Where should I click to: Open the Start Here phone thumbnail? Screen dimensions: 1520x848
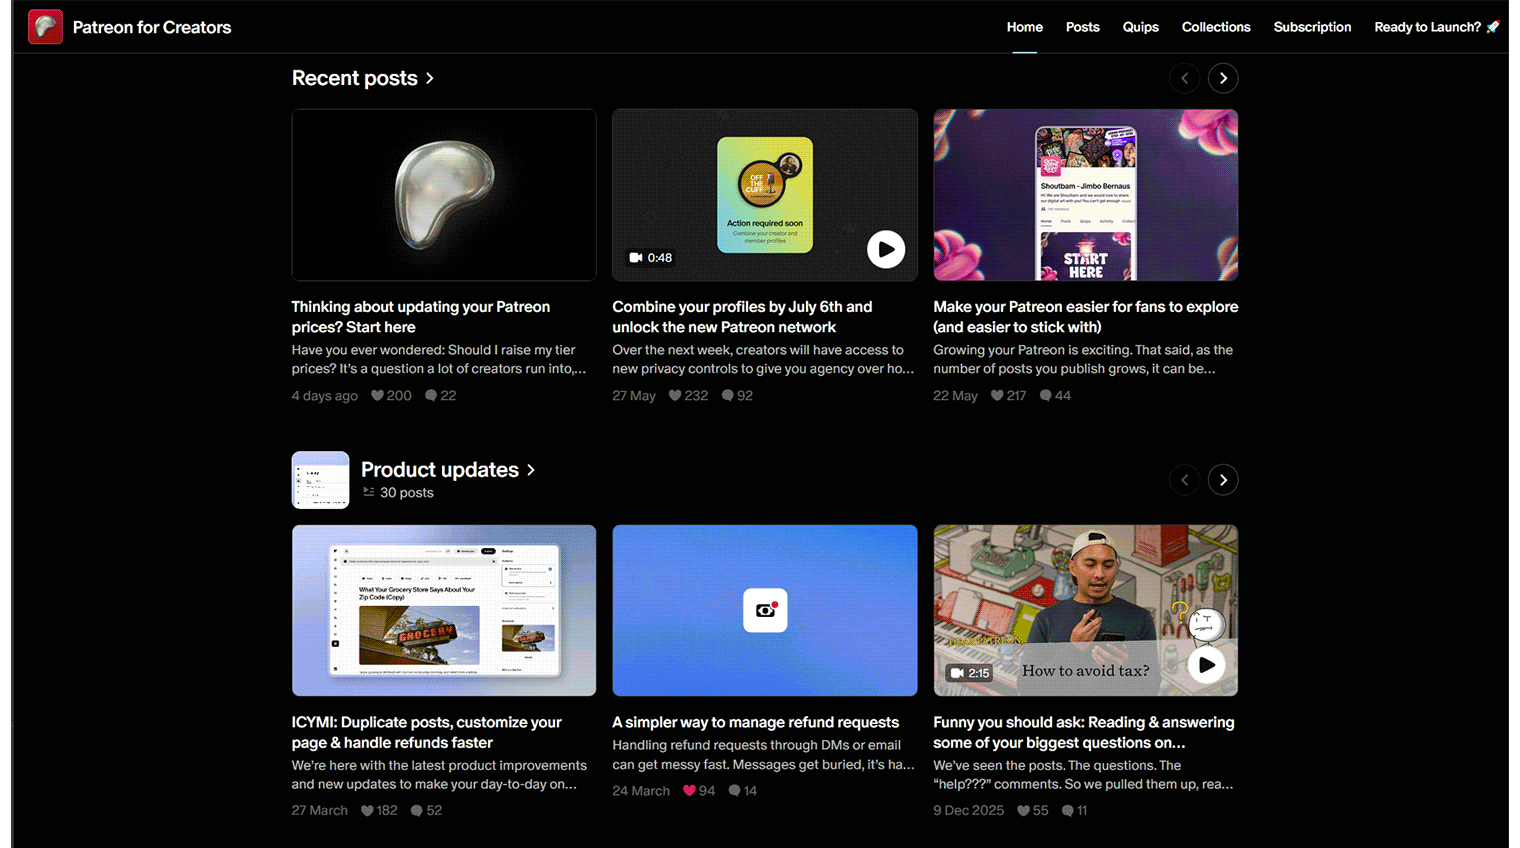coord(1086,195)
